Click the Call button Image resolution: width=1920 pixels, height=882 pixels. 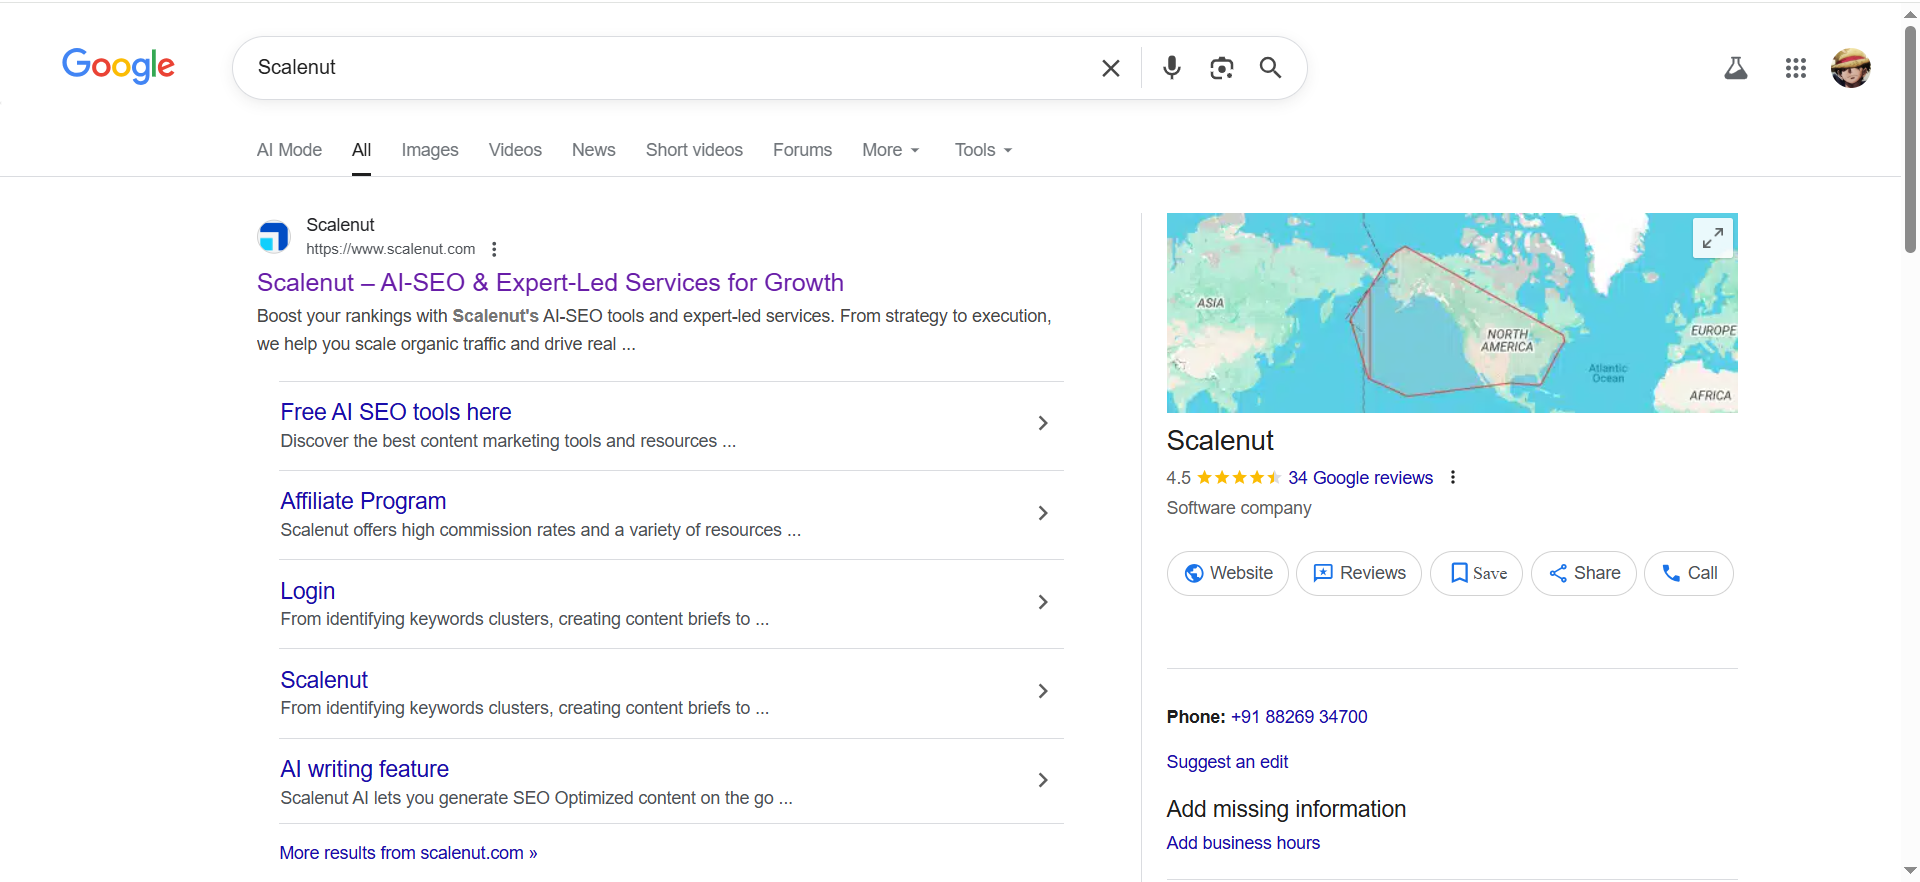[1689, 573]
